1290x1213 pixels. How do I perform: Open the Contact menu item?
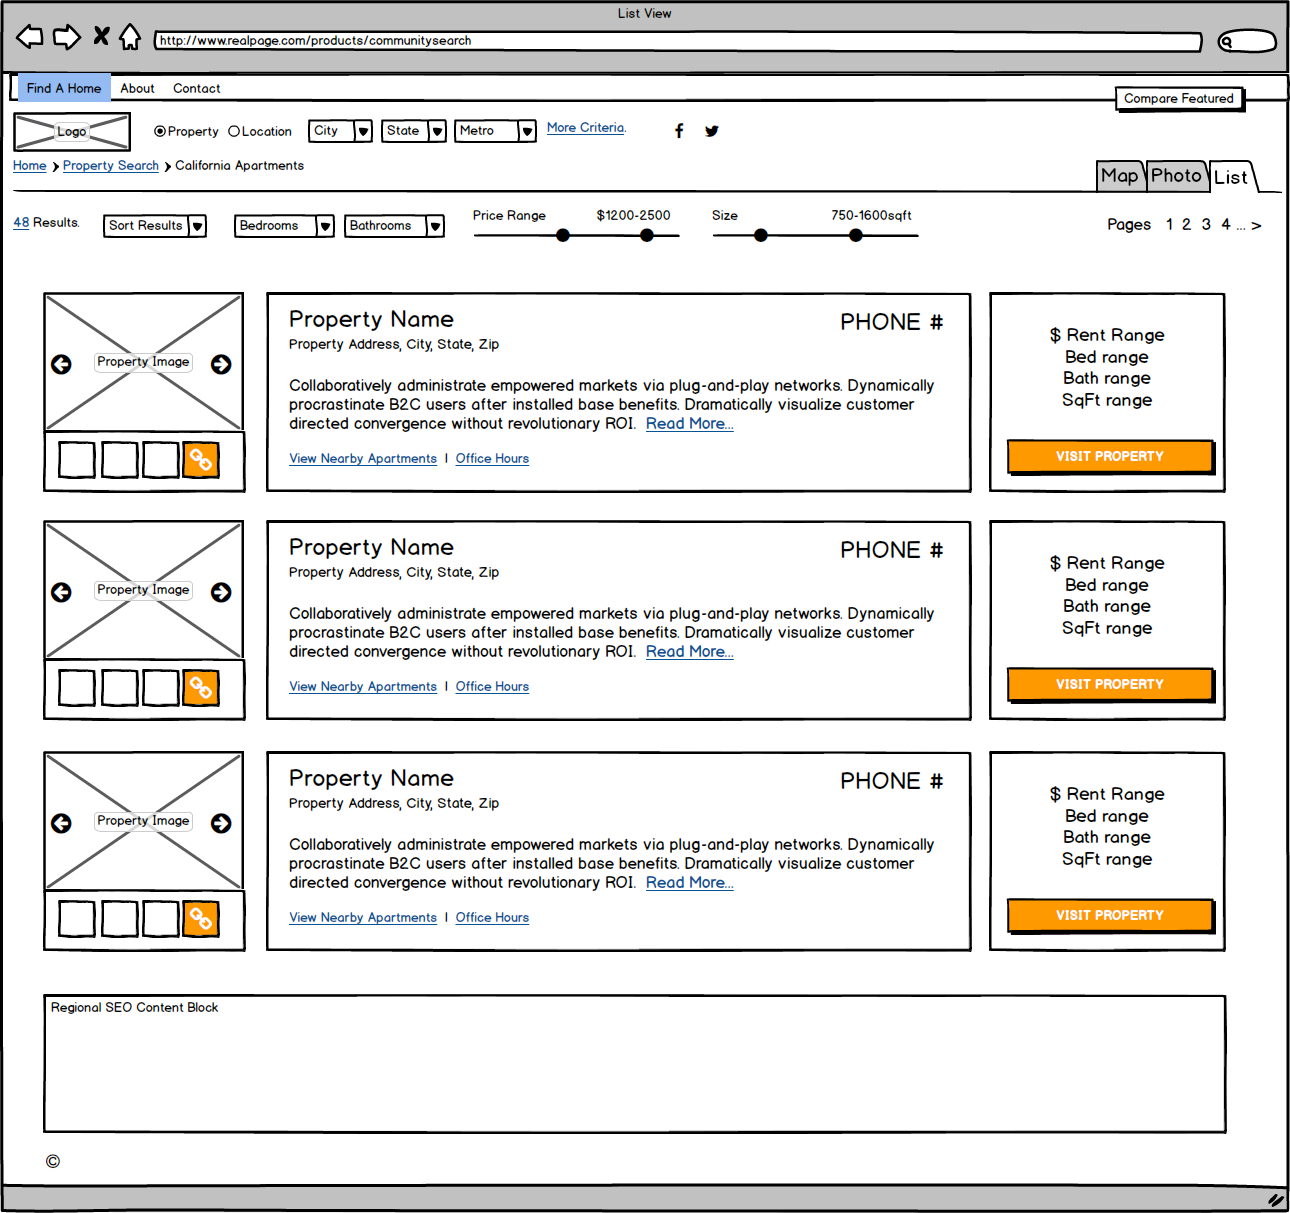point(197,88)
